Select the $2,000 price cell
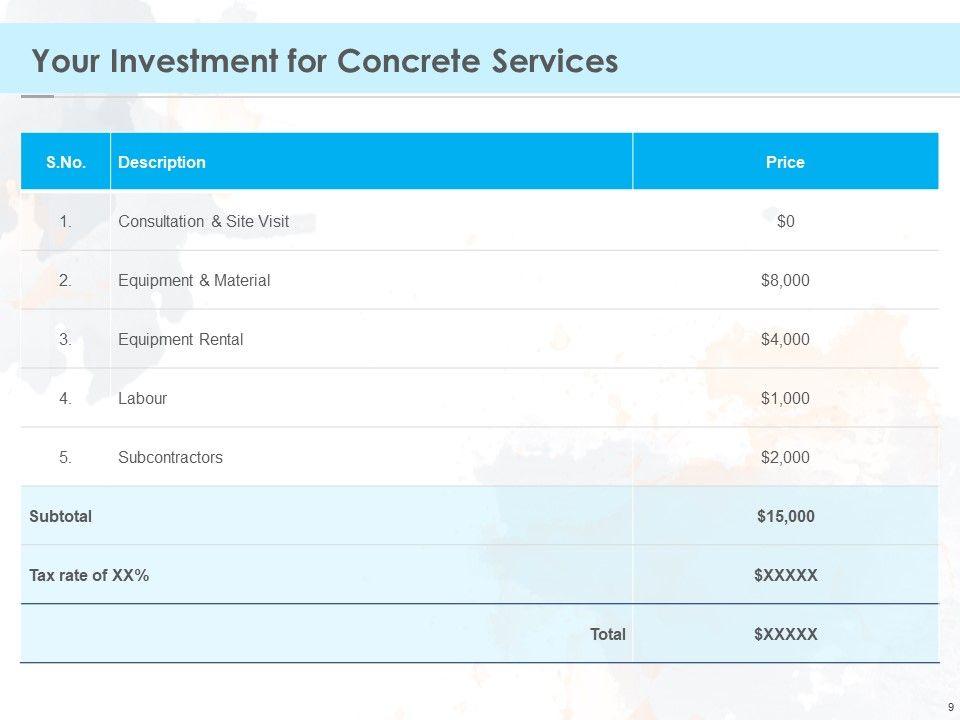 coord(785,457)
